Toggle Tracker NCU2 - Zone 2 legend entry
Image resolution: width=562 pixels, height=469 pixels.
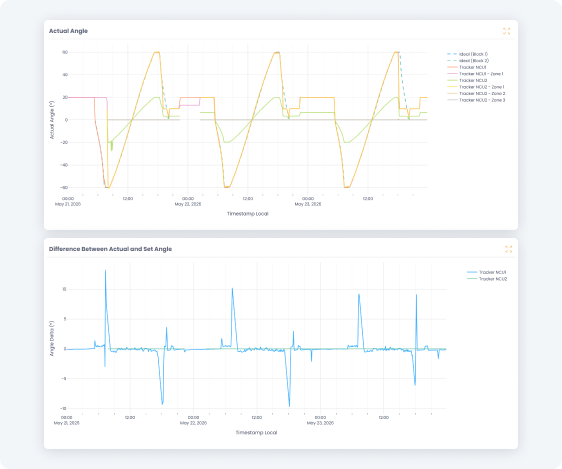(476, 94)
